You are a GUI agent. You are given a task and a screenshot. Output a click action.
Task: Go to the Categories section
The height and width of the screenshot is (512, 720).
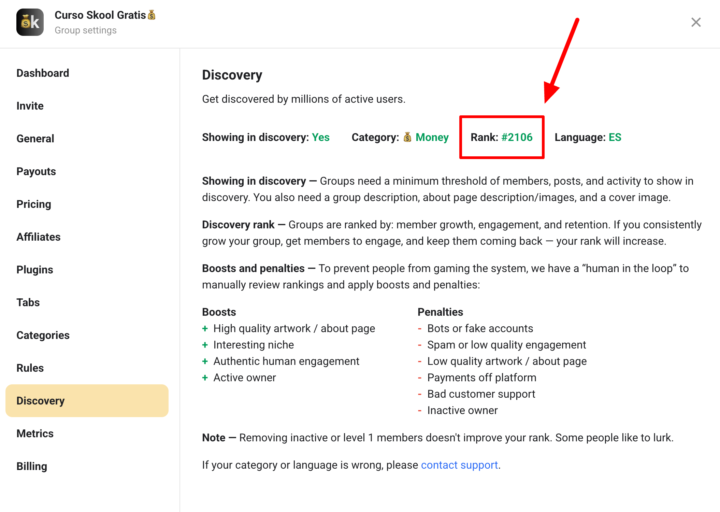pos(43,335)
